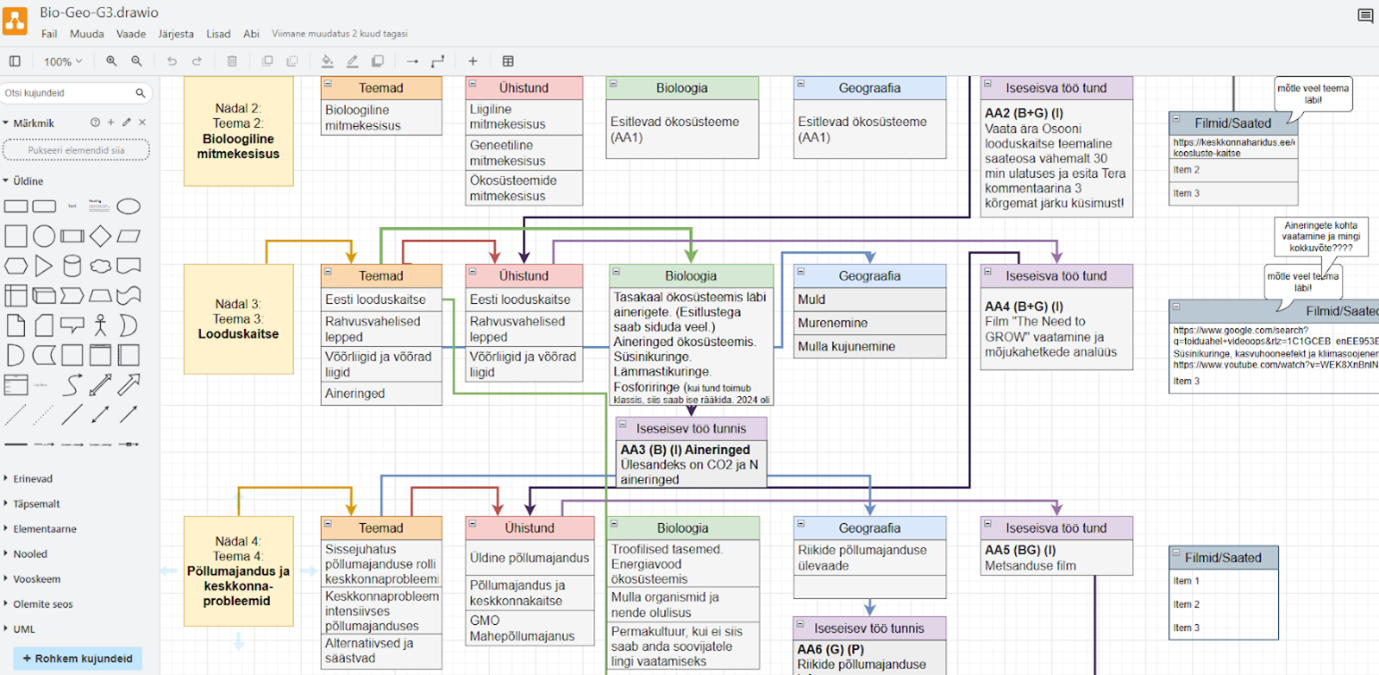Click the undo arrow icon
The width and height of the screenshot is (1379, 675).
tap(172, 62)
